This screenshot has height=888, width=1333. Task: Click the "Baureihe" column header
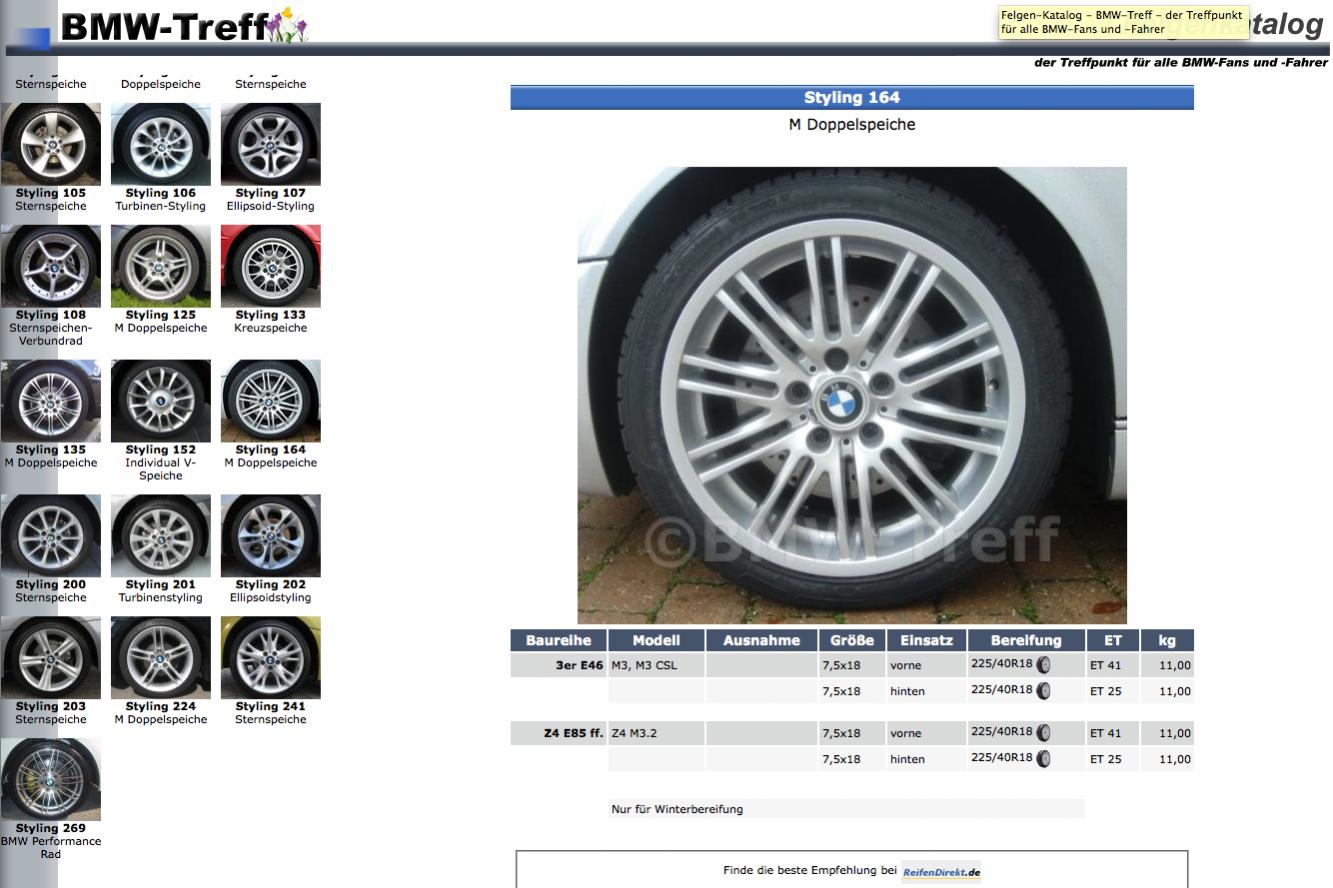pos(559,640)
